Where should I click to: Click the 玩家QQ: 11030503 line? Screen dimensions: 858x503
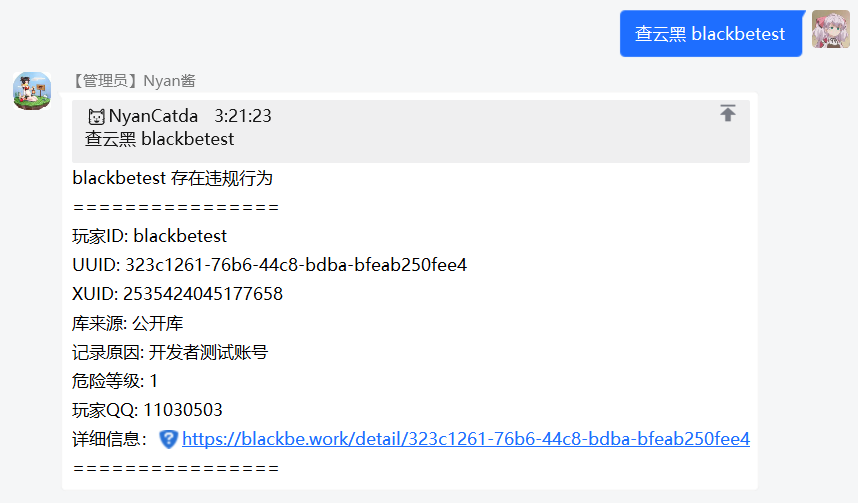coord(148,410)
